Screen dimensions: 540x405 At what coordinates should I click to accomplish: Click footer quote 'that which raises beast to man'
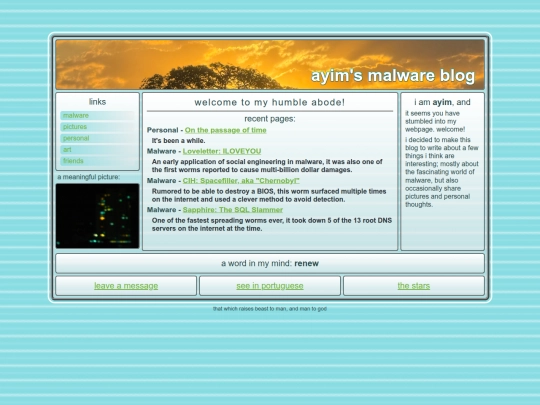click(270, 309)
